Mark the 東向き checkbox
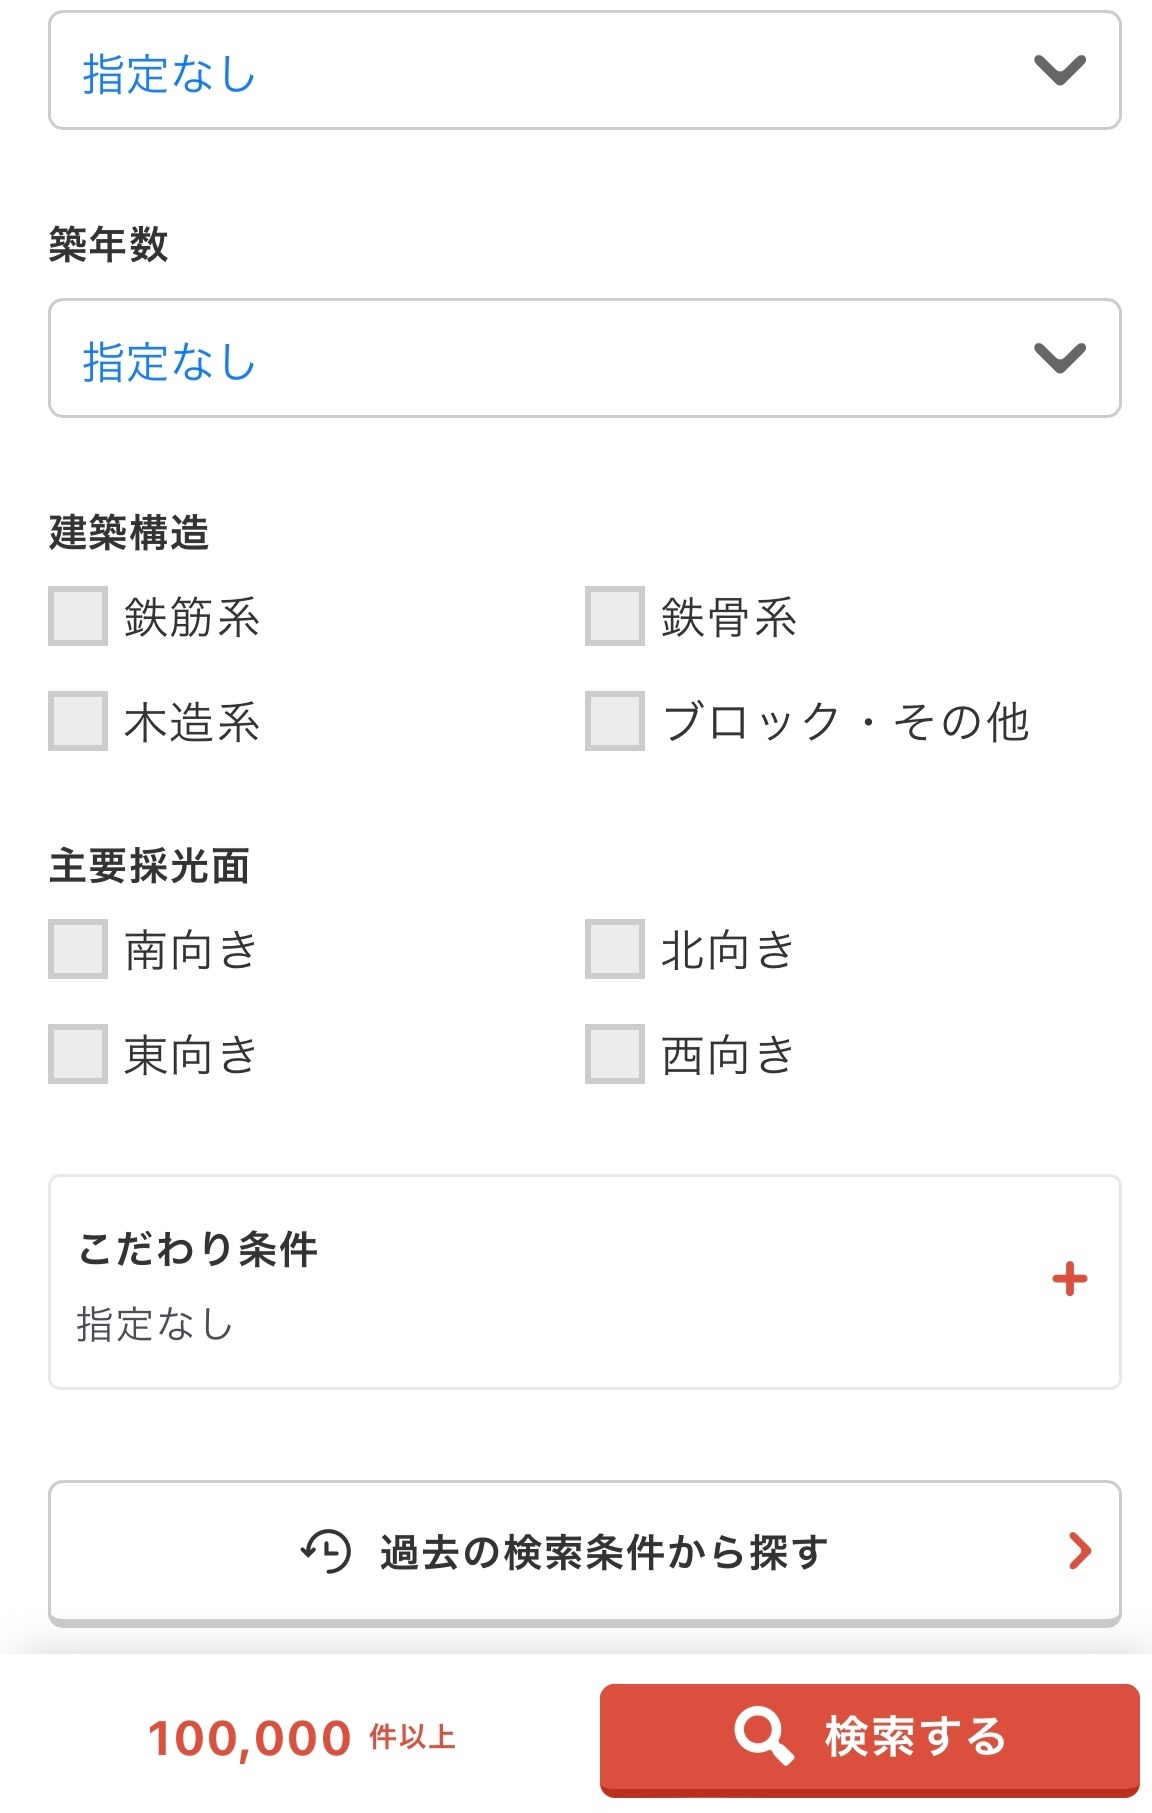Viewport: 1152px width, 1813px height. click(78, 1054)
